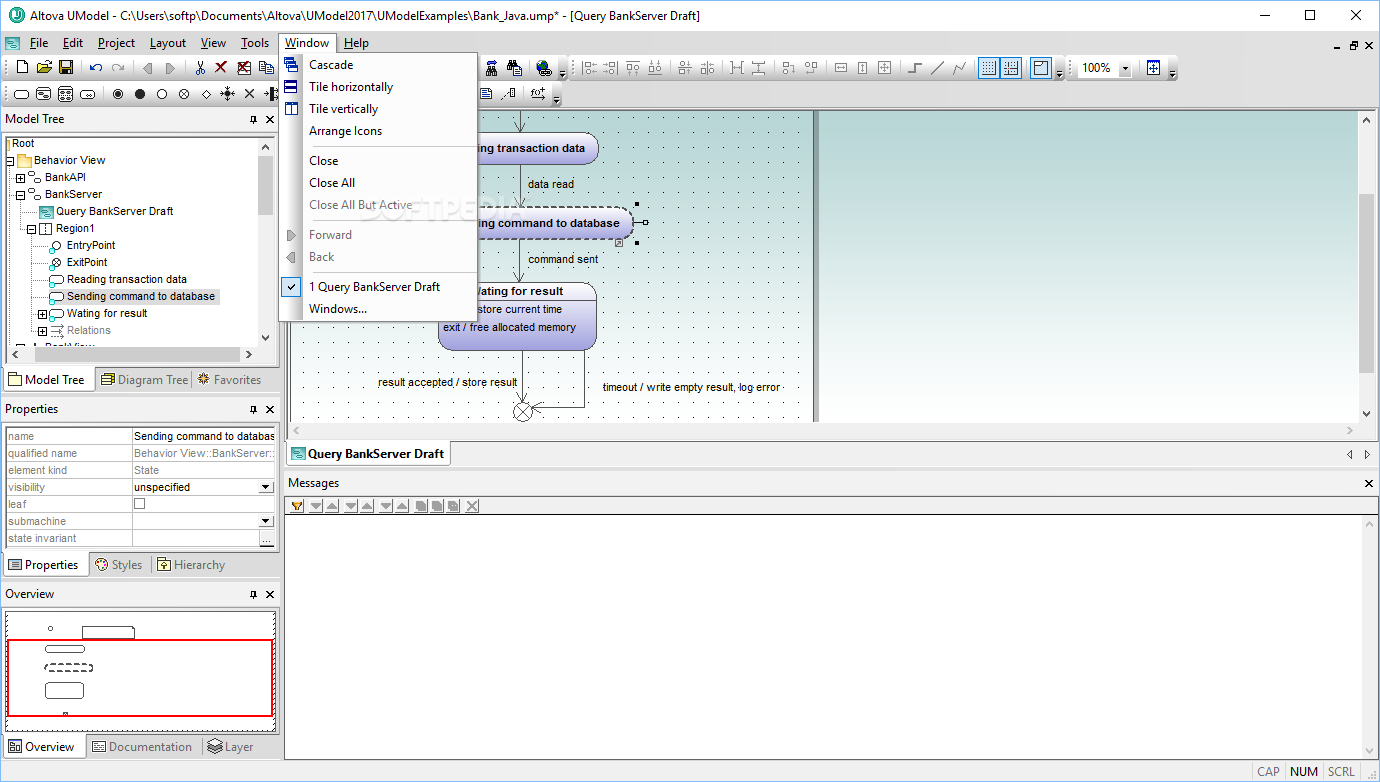
Task: Click the Undo arrow icon
Action: [96, 68]
